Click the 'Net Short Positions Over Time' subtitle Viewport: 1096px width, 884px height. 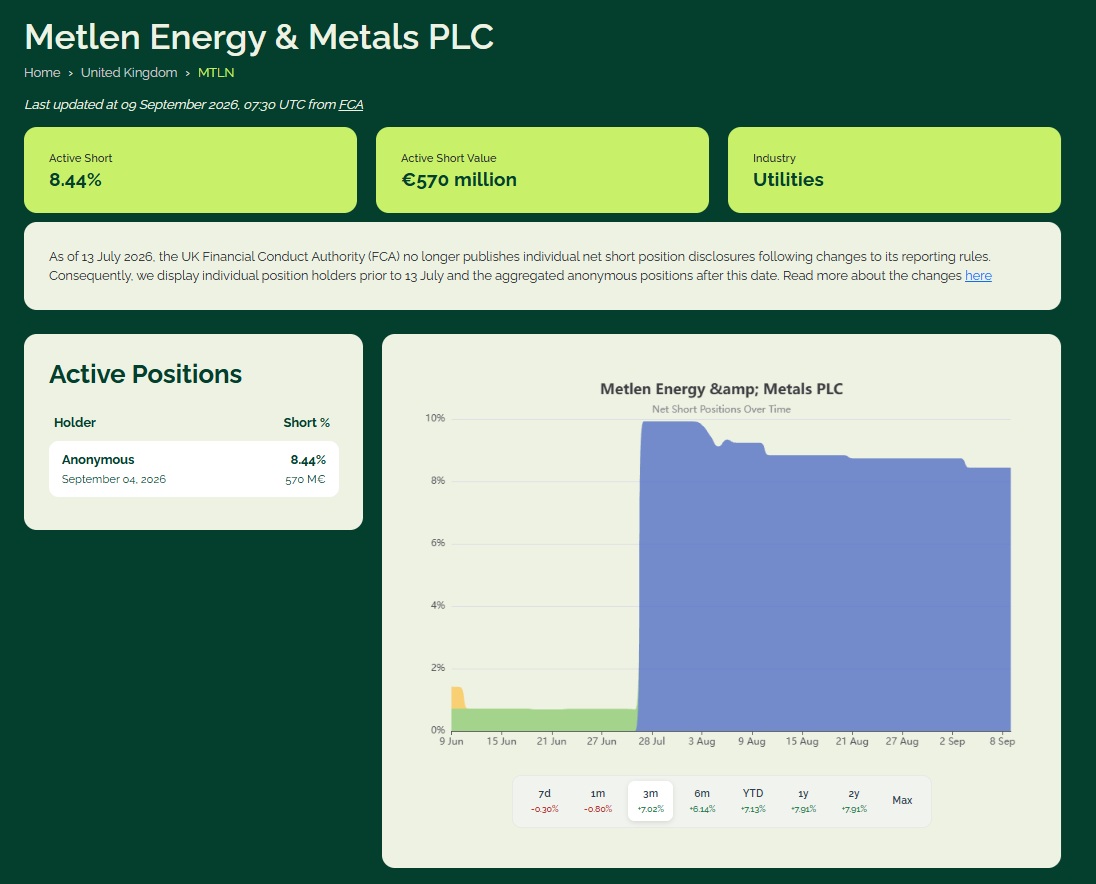pyautogui.click(x=721, y=410)
